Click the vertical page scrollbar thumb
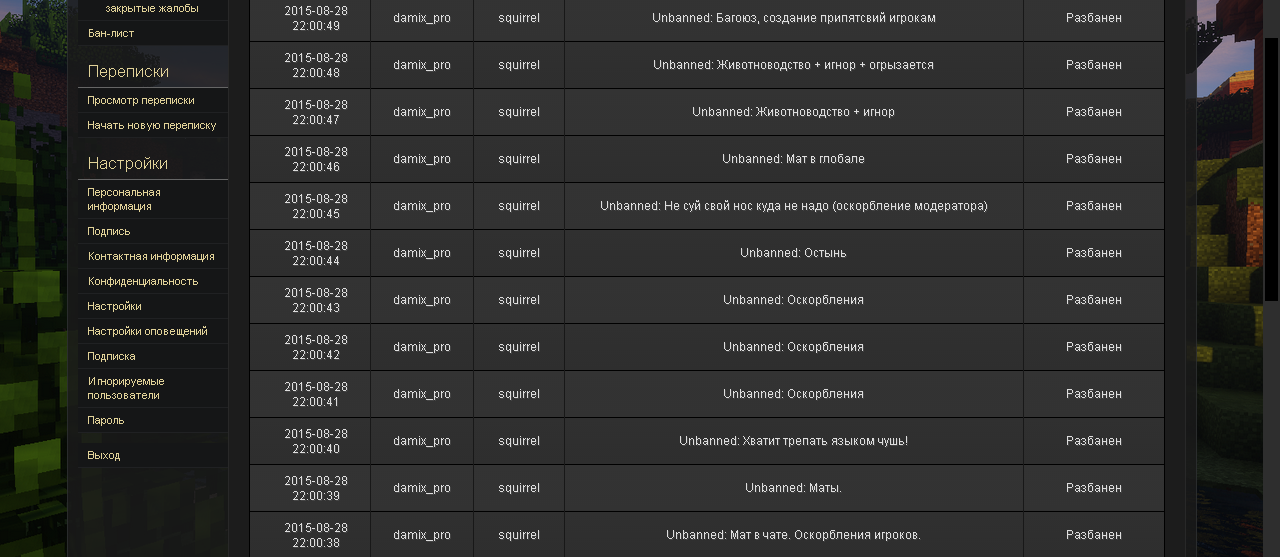This screenshot has width=1280, height=557. (x=1271, y=168)
